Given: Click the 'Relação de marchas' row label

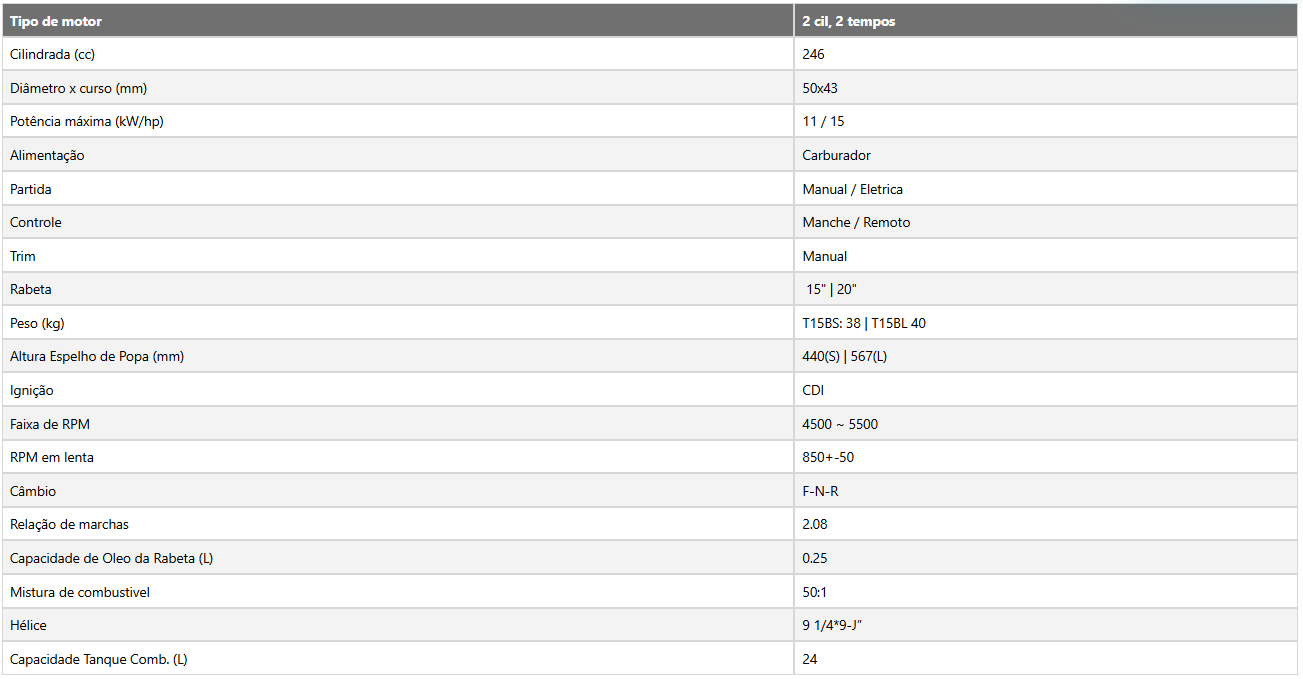Looking at the screenshot, I should [69, 524].
